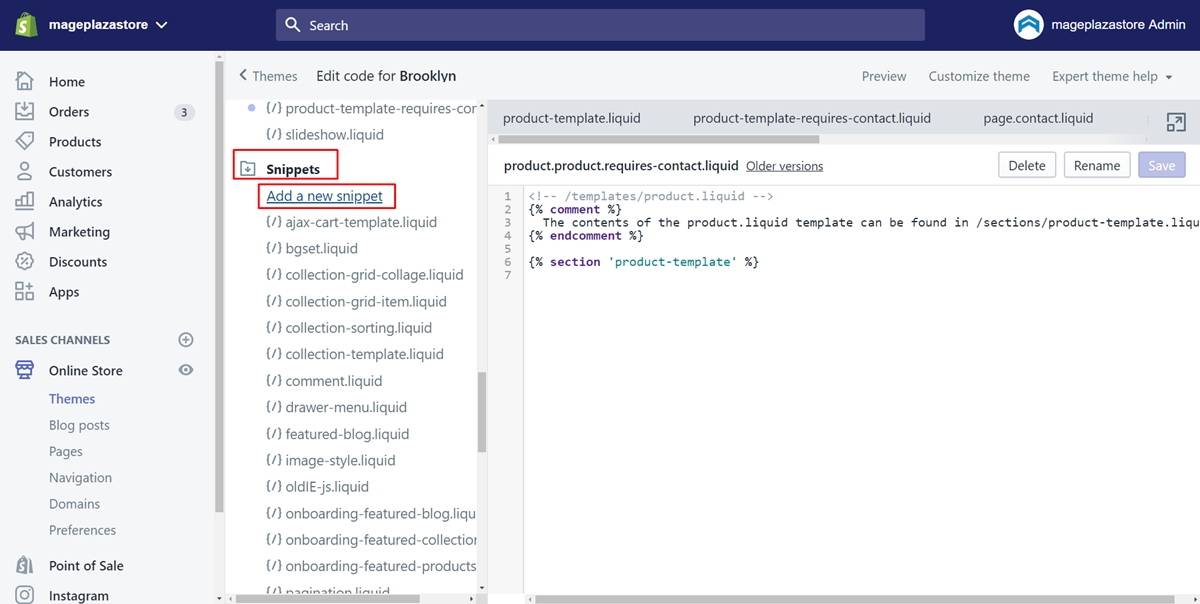
Task: Click the file list scroll up arrow
Action: pyautogui.click(x=482, y=105)
